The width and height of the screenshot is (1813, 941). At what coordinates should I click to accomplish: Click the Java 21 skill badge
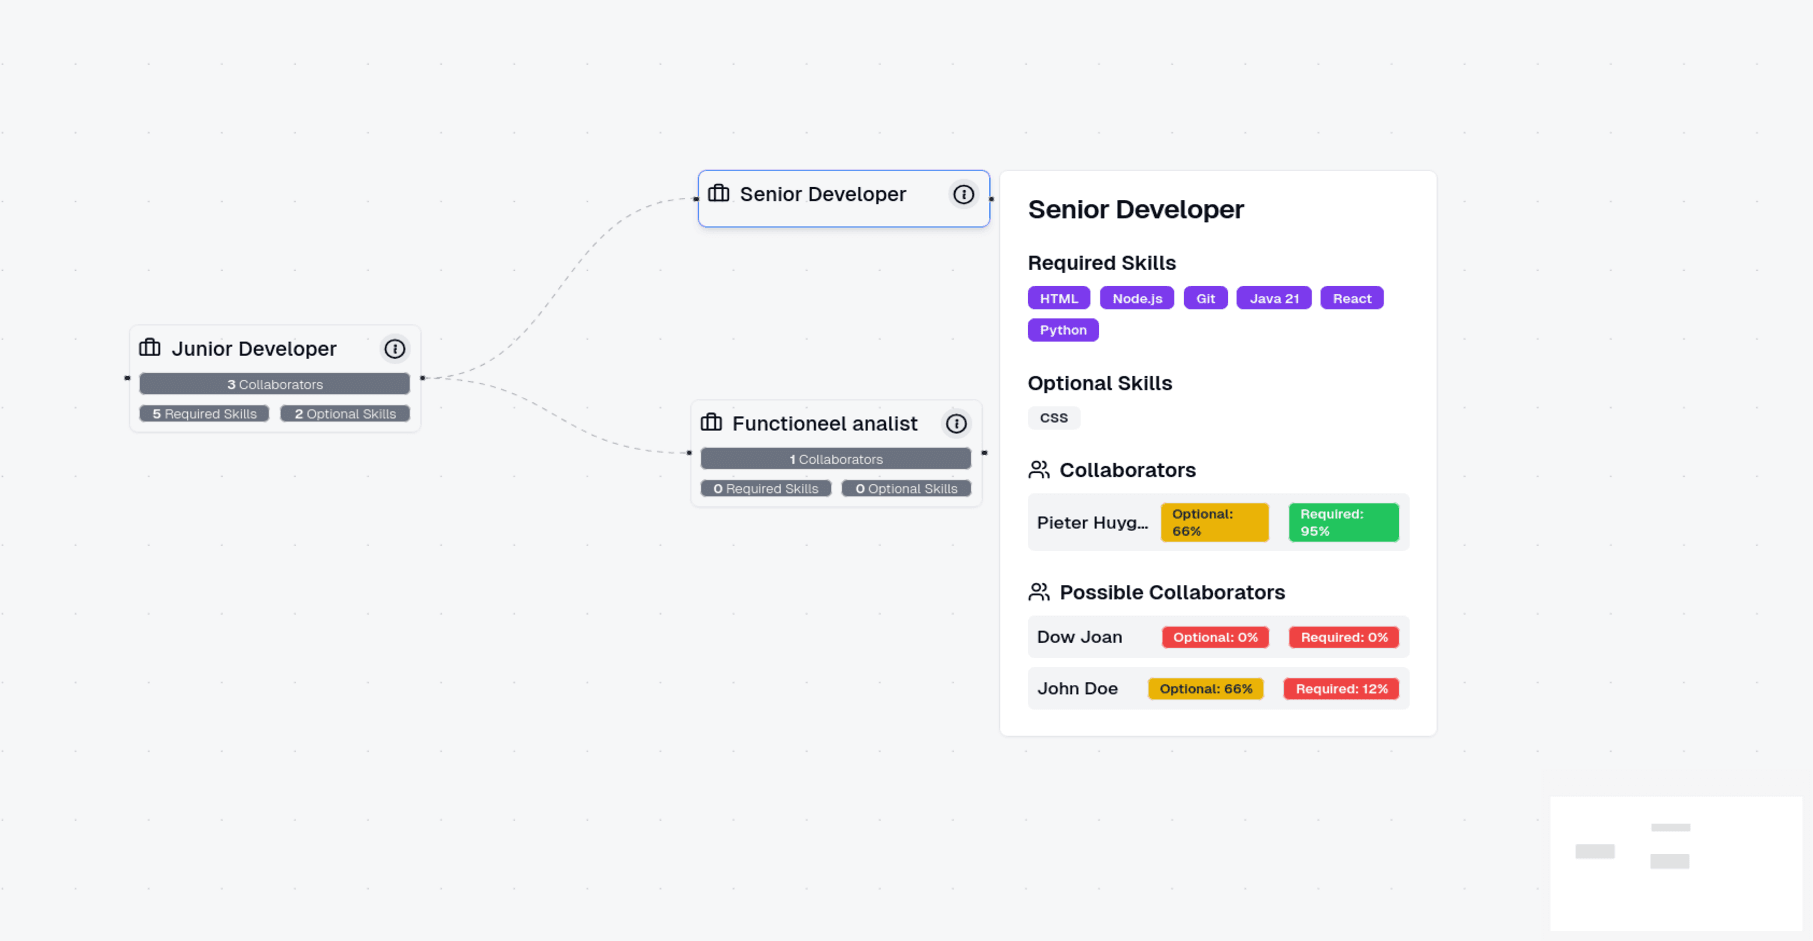point(1273,299)
